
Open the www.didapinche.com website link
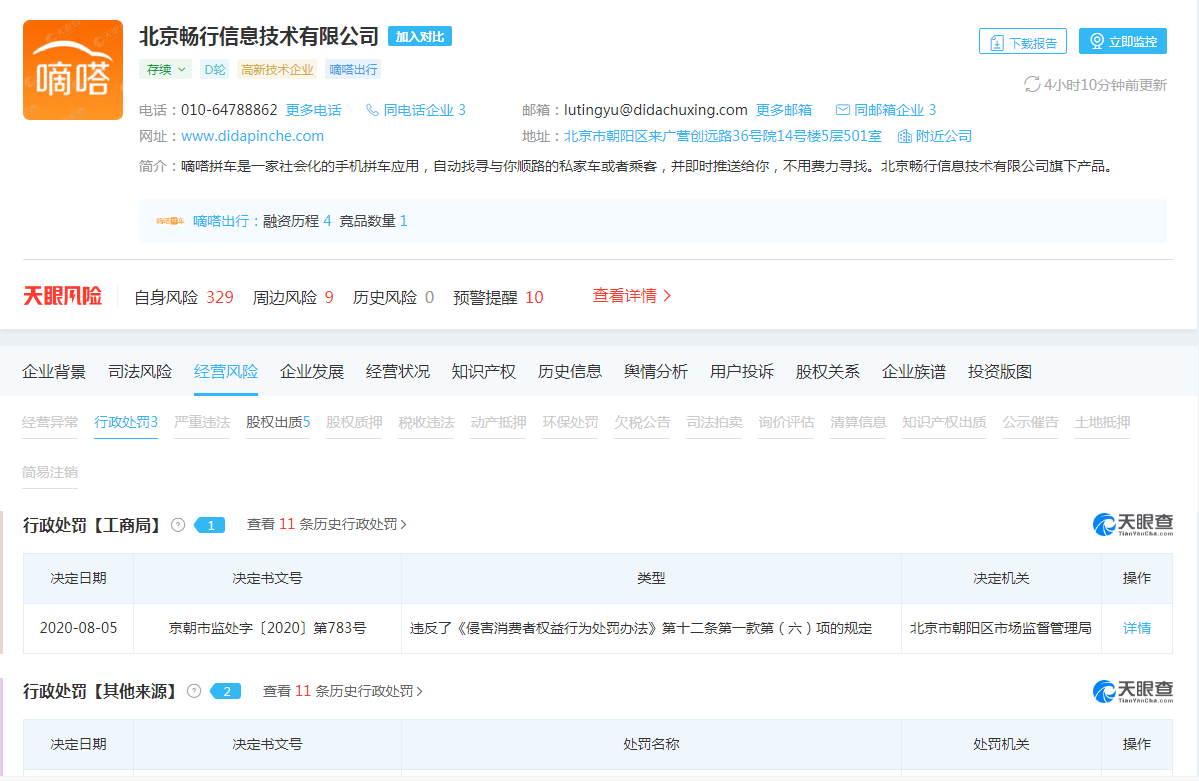[252, 136]
